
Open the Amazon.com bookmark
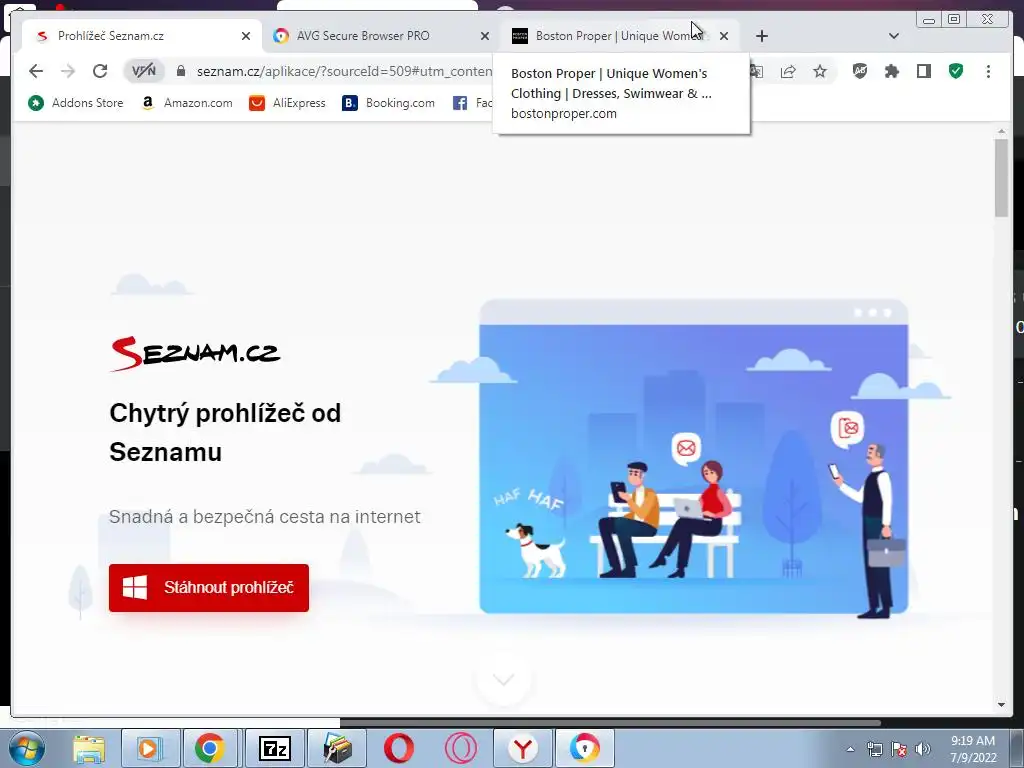[187, 103]
